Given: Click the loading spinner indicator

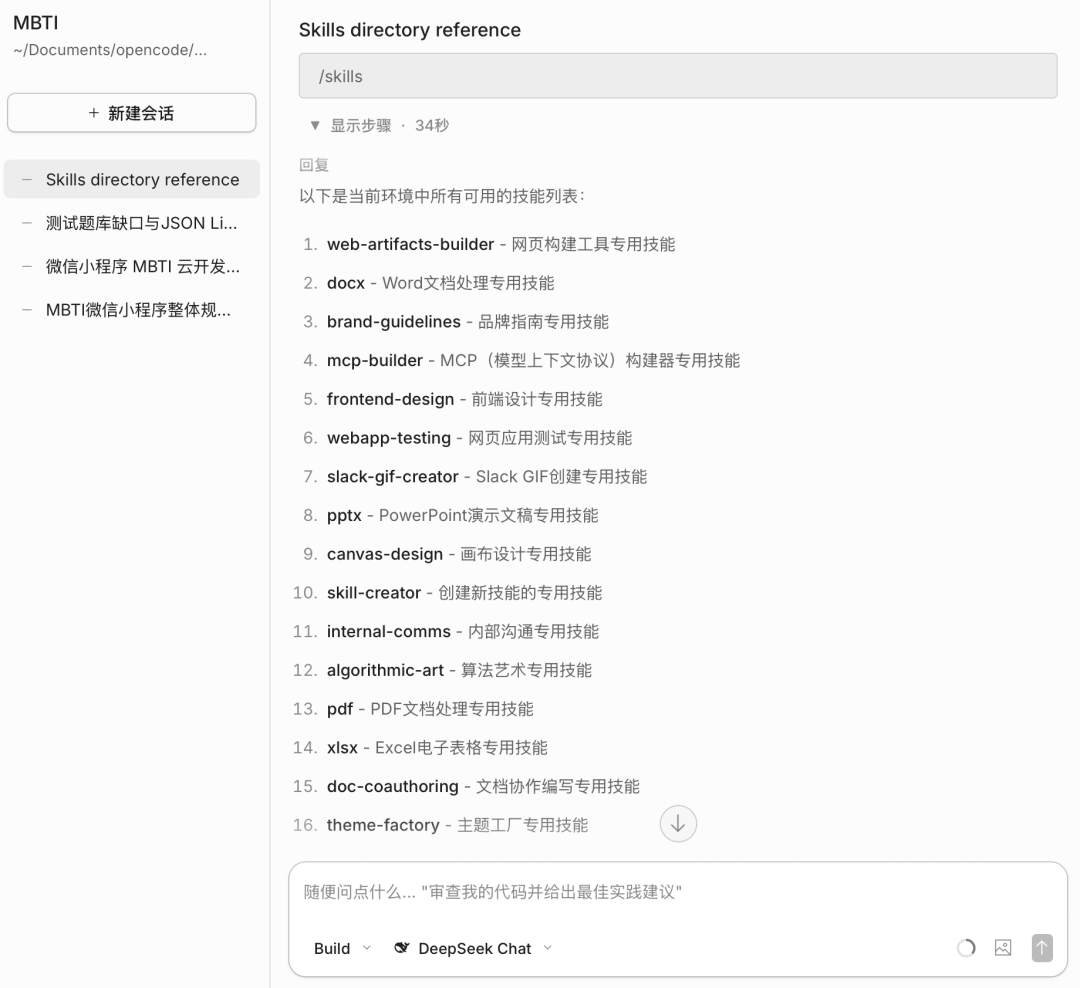Looking at the screenshot, I should (965, 947).
